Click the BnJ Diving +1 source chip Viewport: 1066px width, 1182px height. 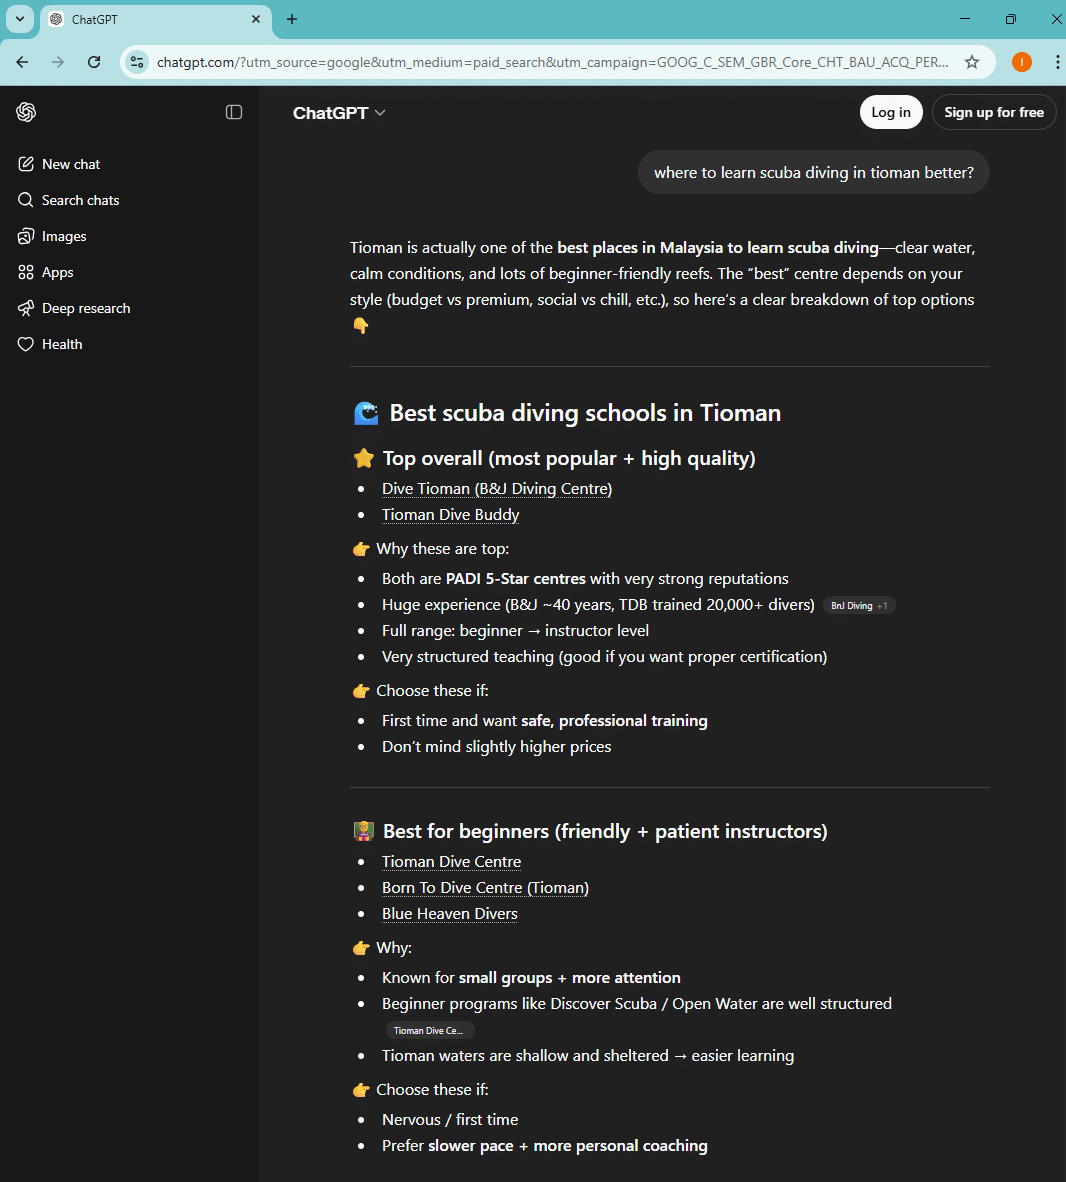click(859, 605)
